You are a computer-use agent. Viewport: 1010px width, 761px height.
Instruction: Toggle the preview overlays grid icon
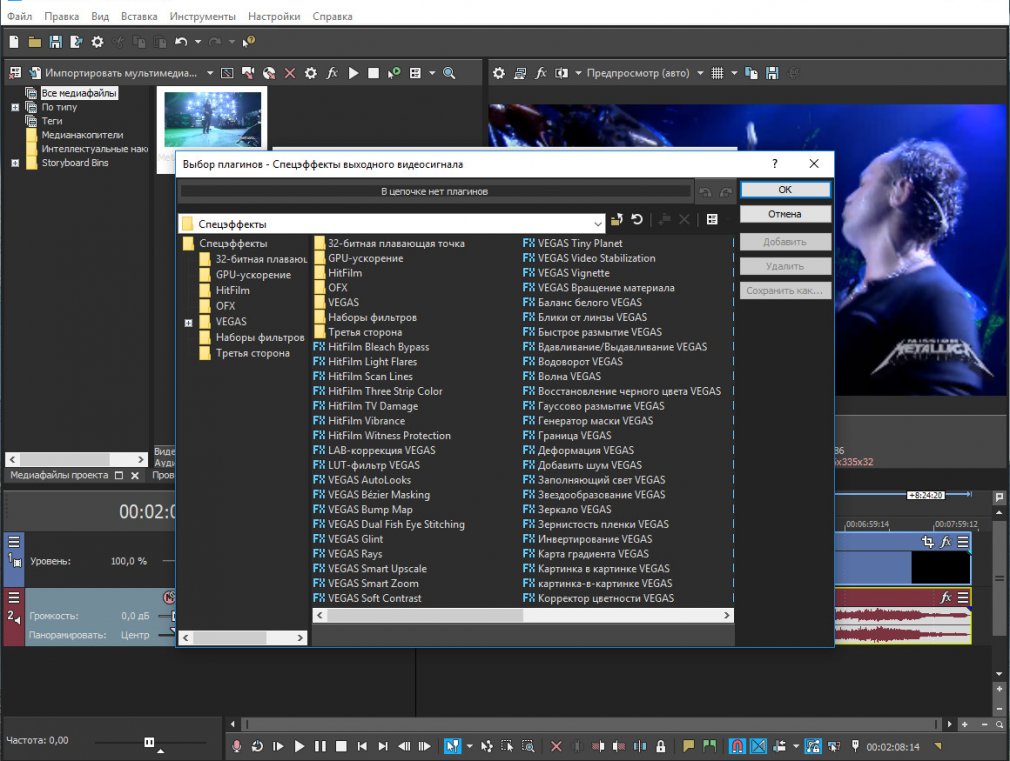click(717, 73)
